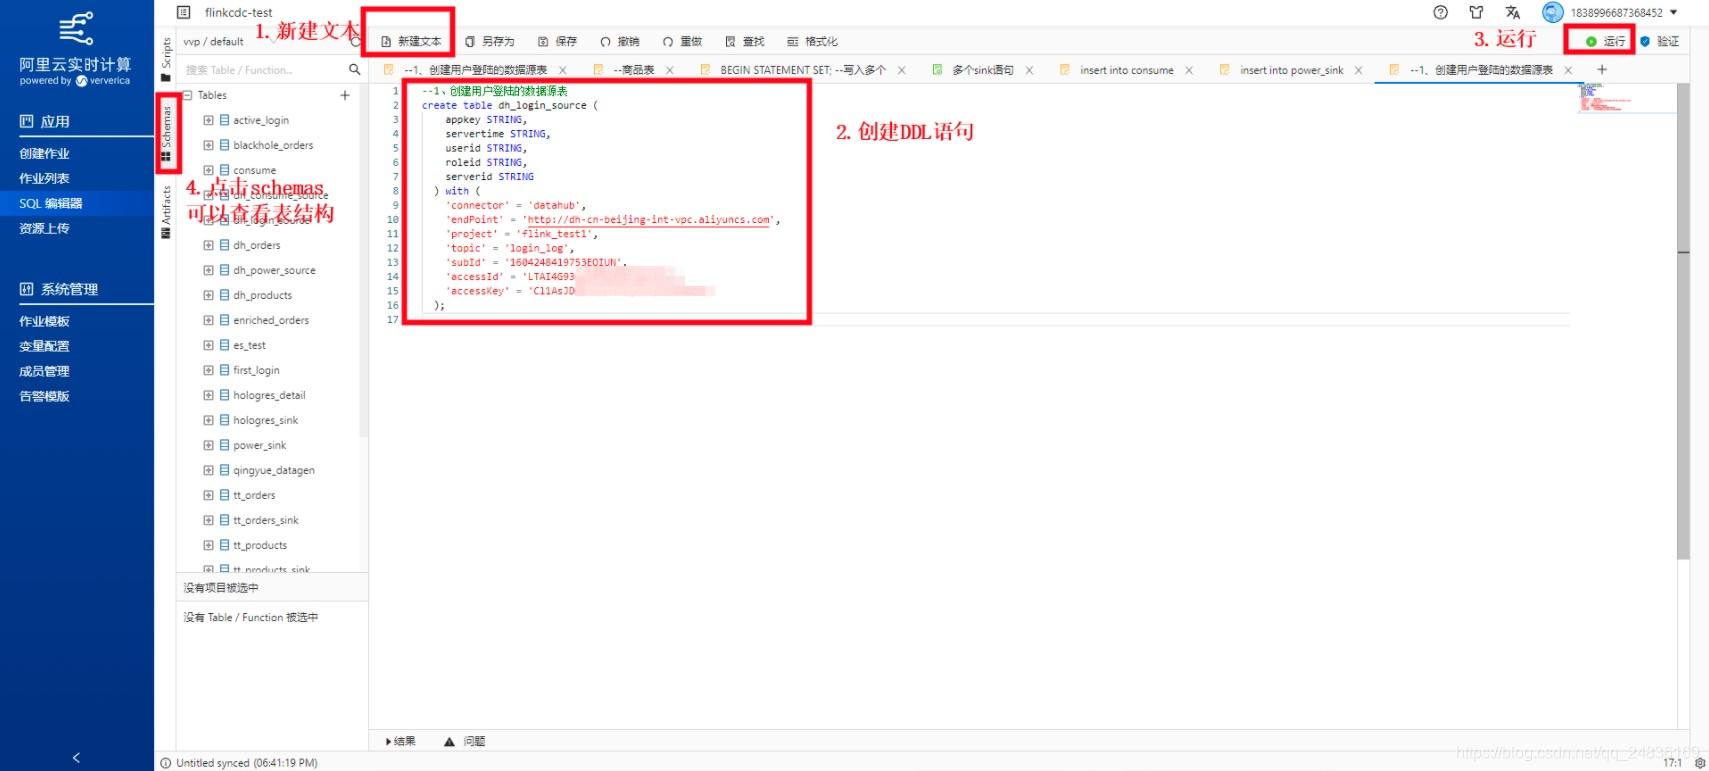Viewport: 1709px width, 771px height.
Task: Format the SQL with 格式化
Action: [x=812, y=41]
